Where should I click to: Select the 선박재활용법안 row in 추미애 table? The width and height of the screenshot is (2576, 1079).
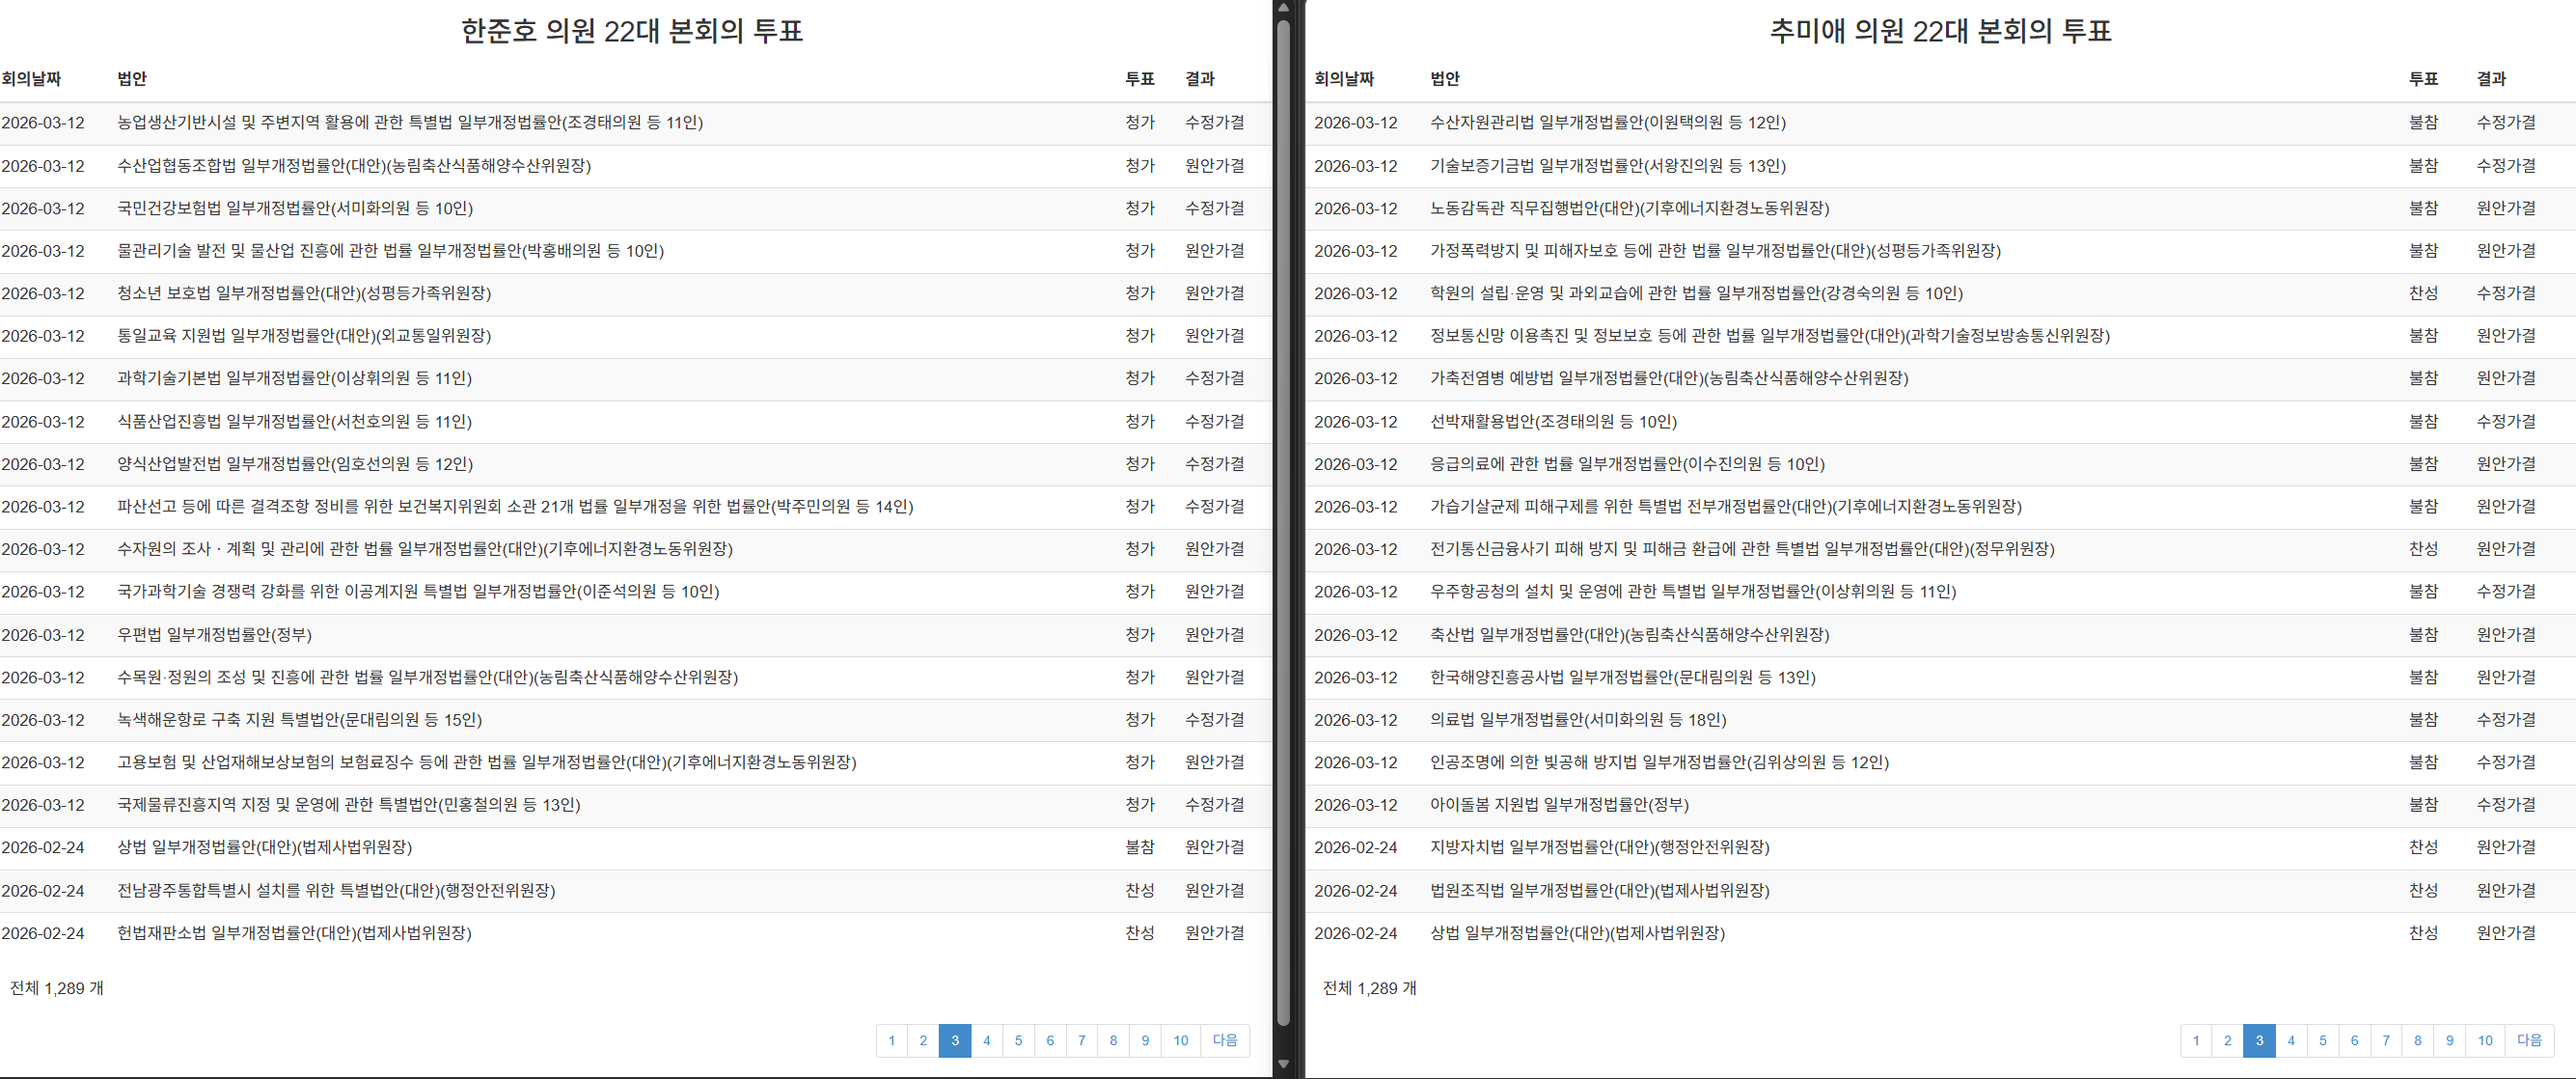pyautogui.click(x=1552, y=422)
